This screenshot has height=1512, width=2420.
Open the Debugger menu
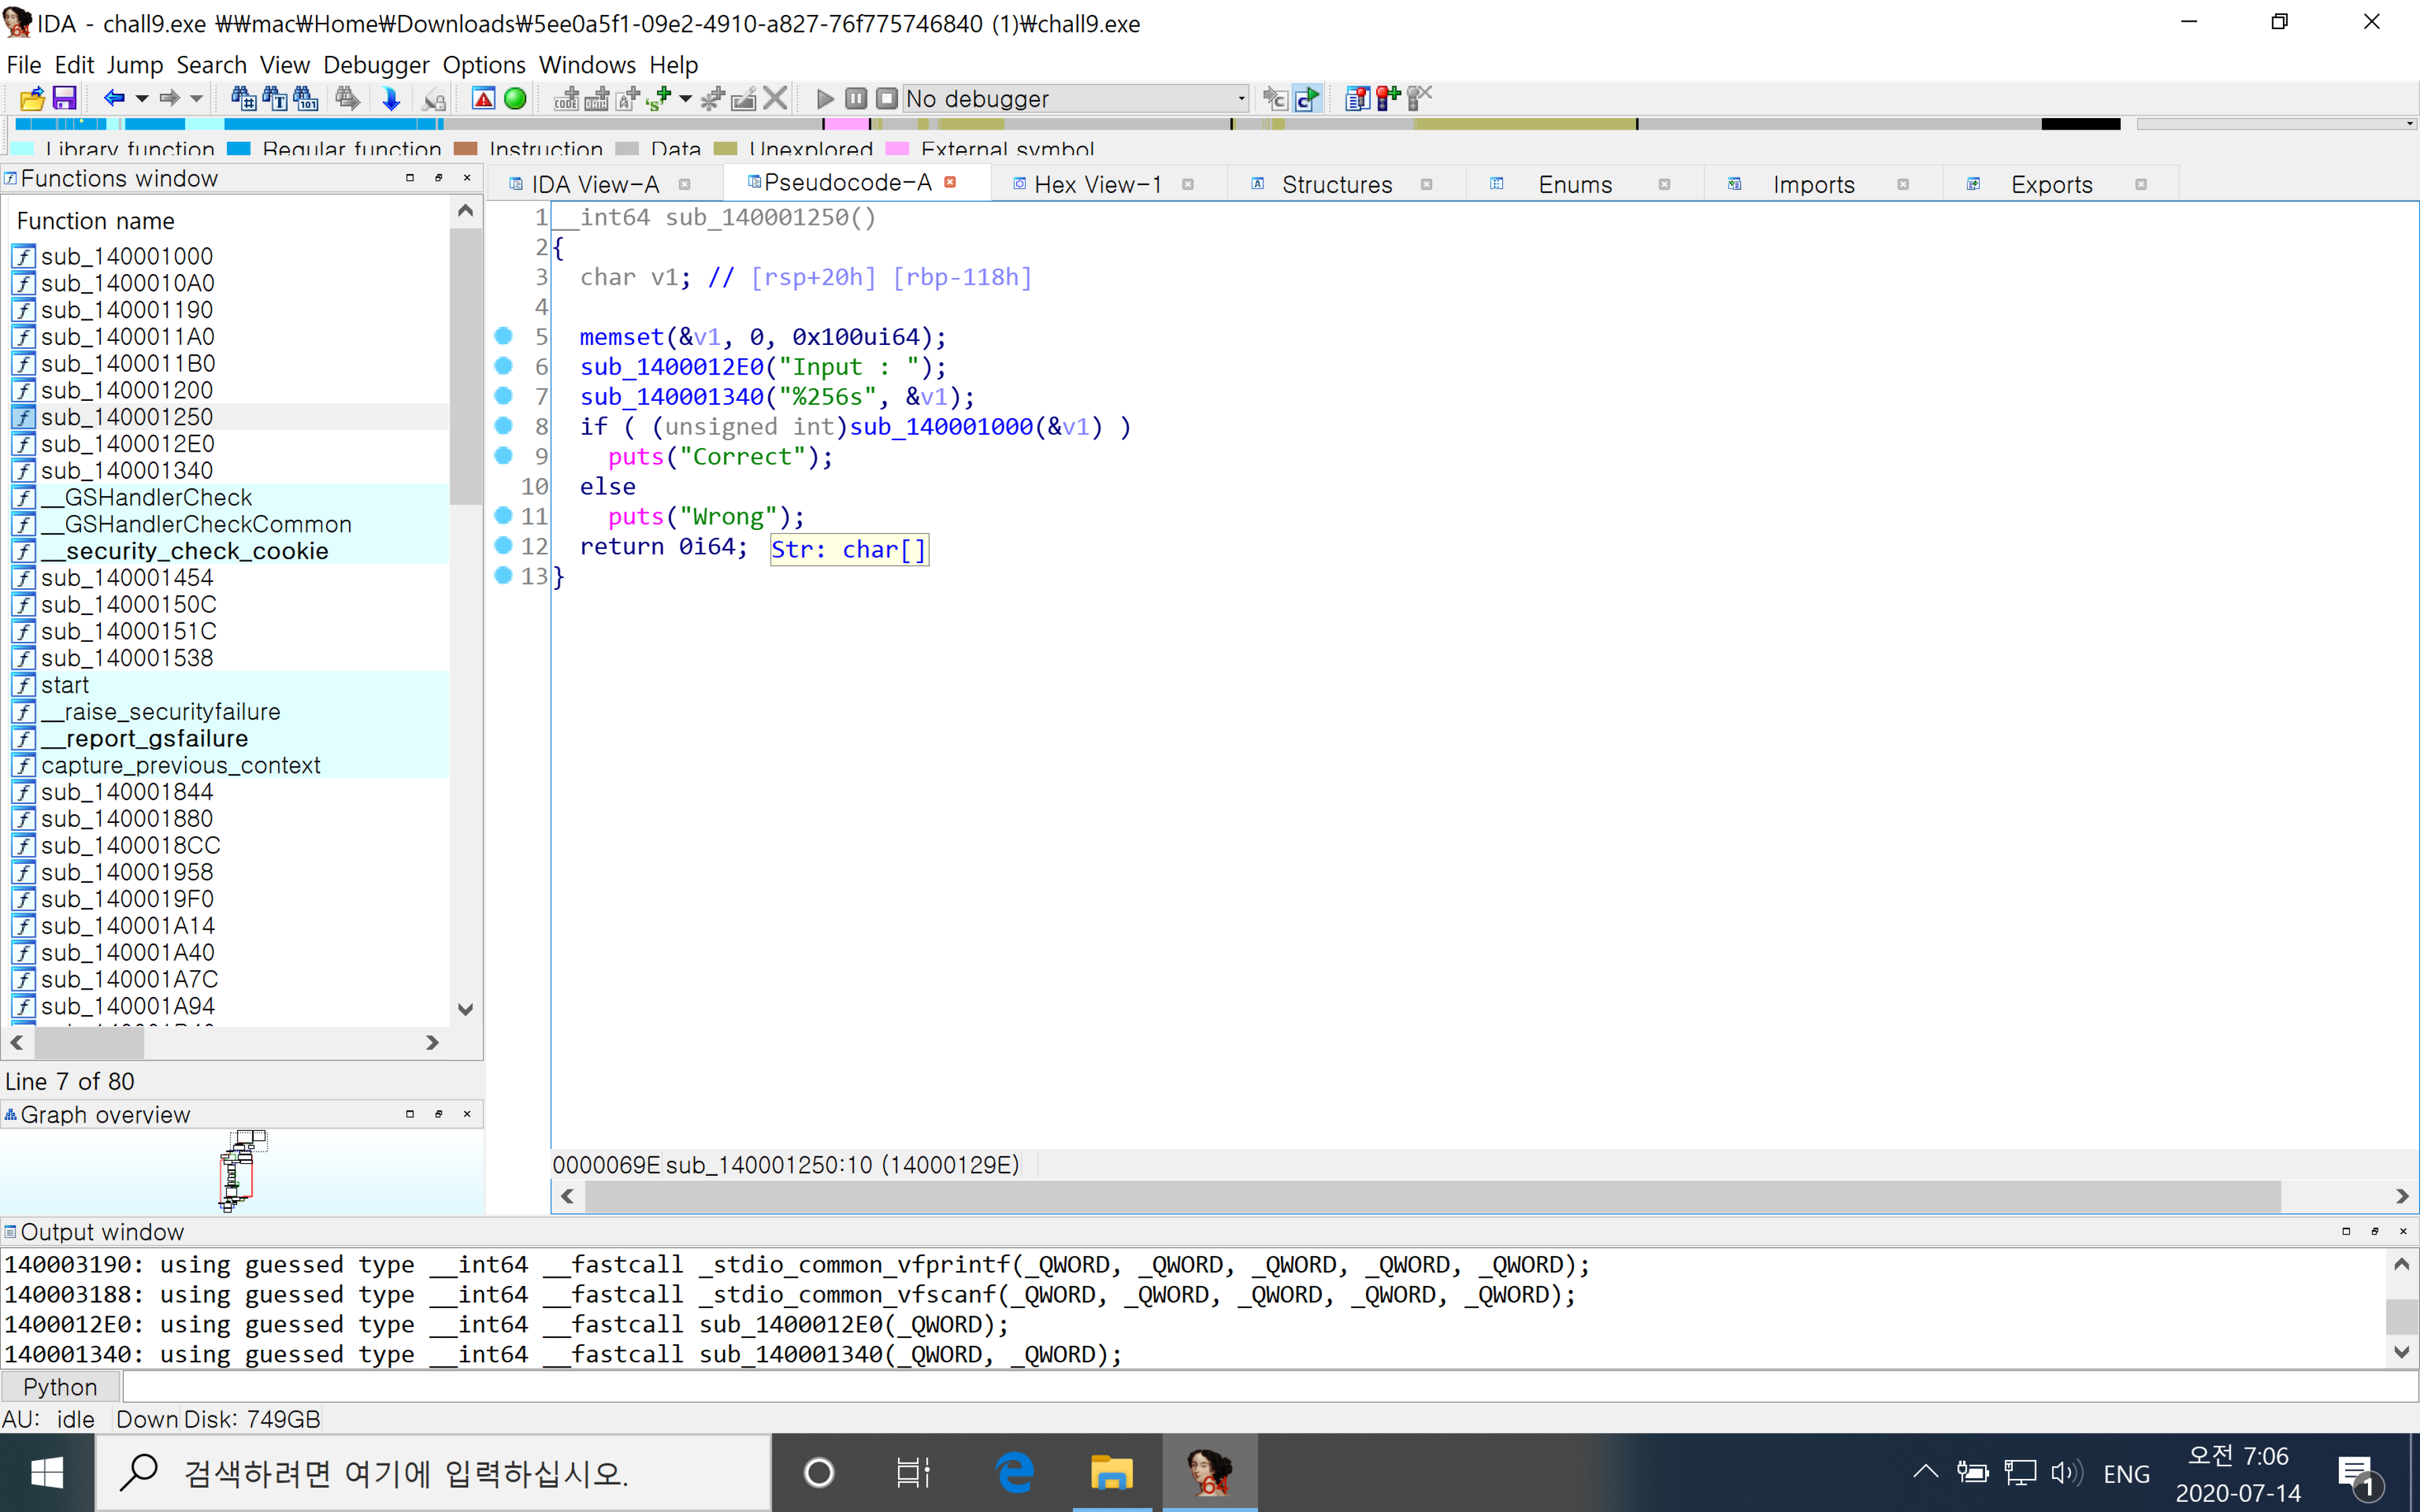click(376, 65)
